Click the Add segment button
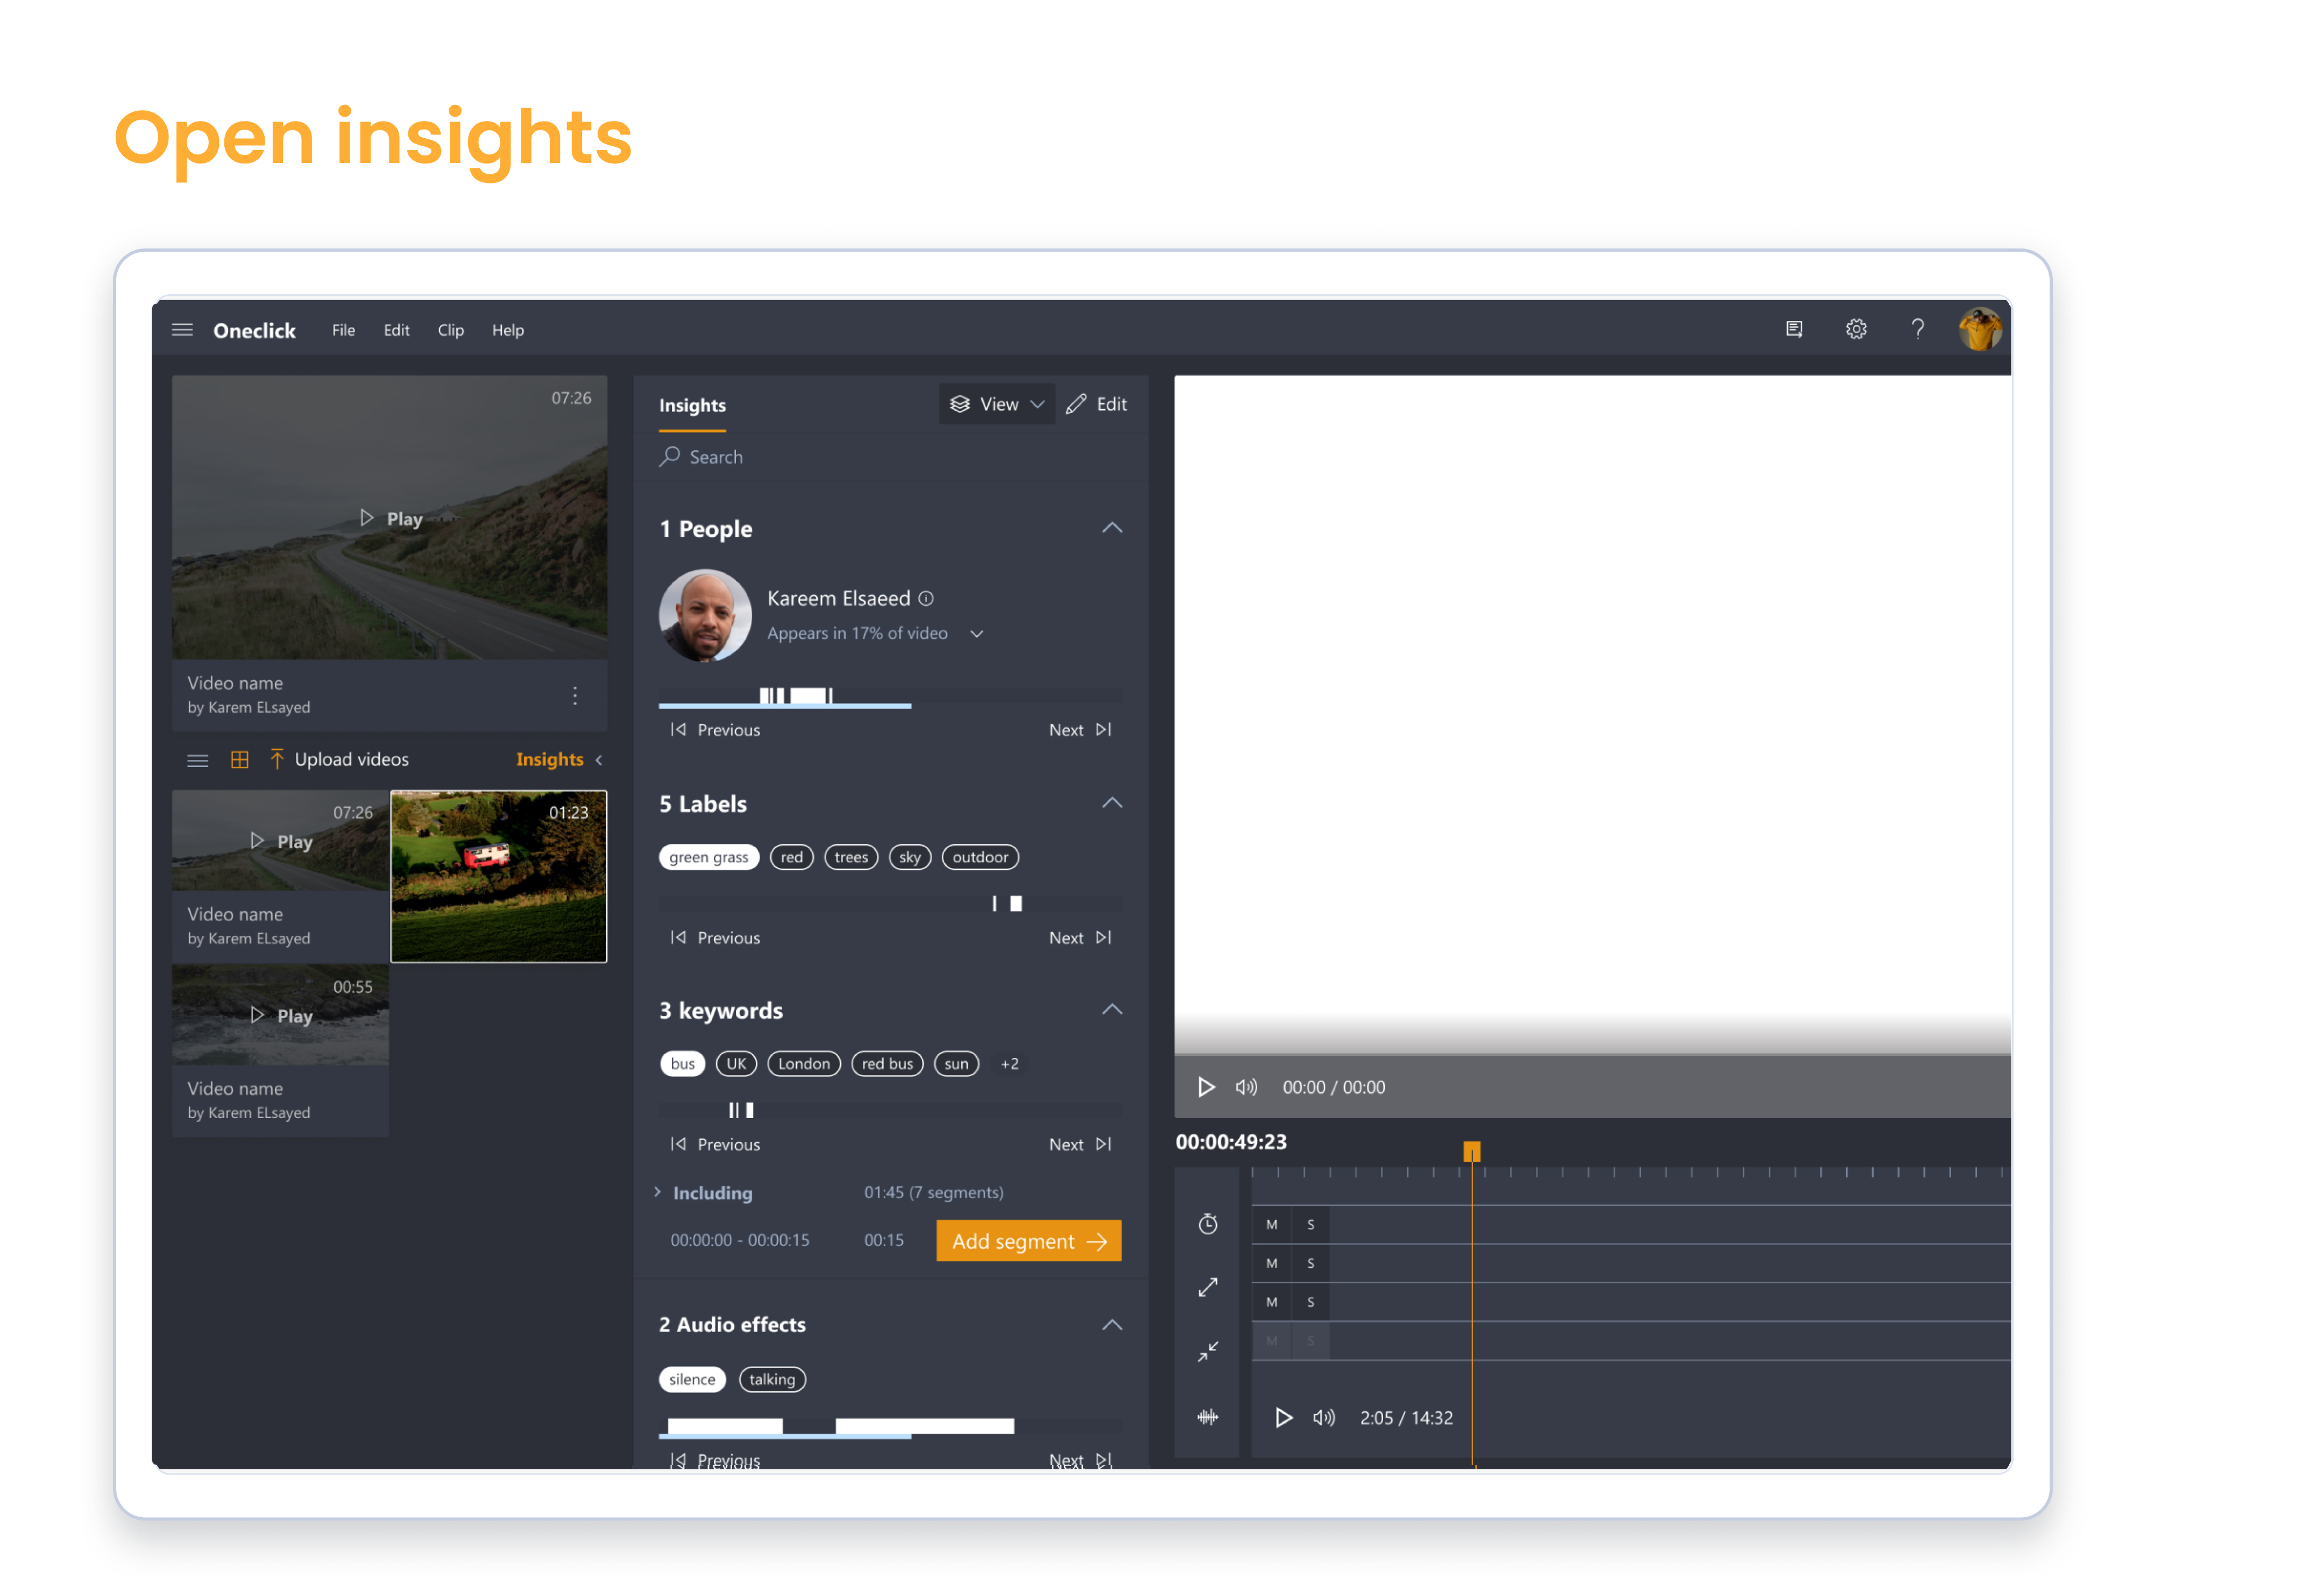The height and width of the screenshot is (1586, 2324). click(1028, 1241)
